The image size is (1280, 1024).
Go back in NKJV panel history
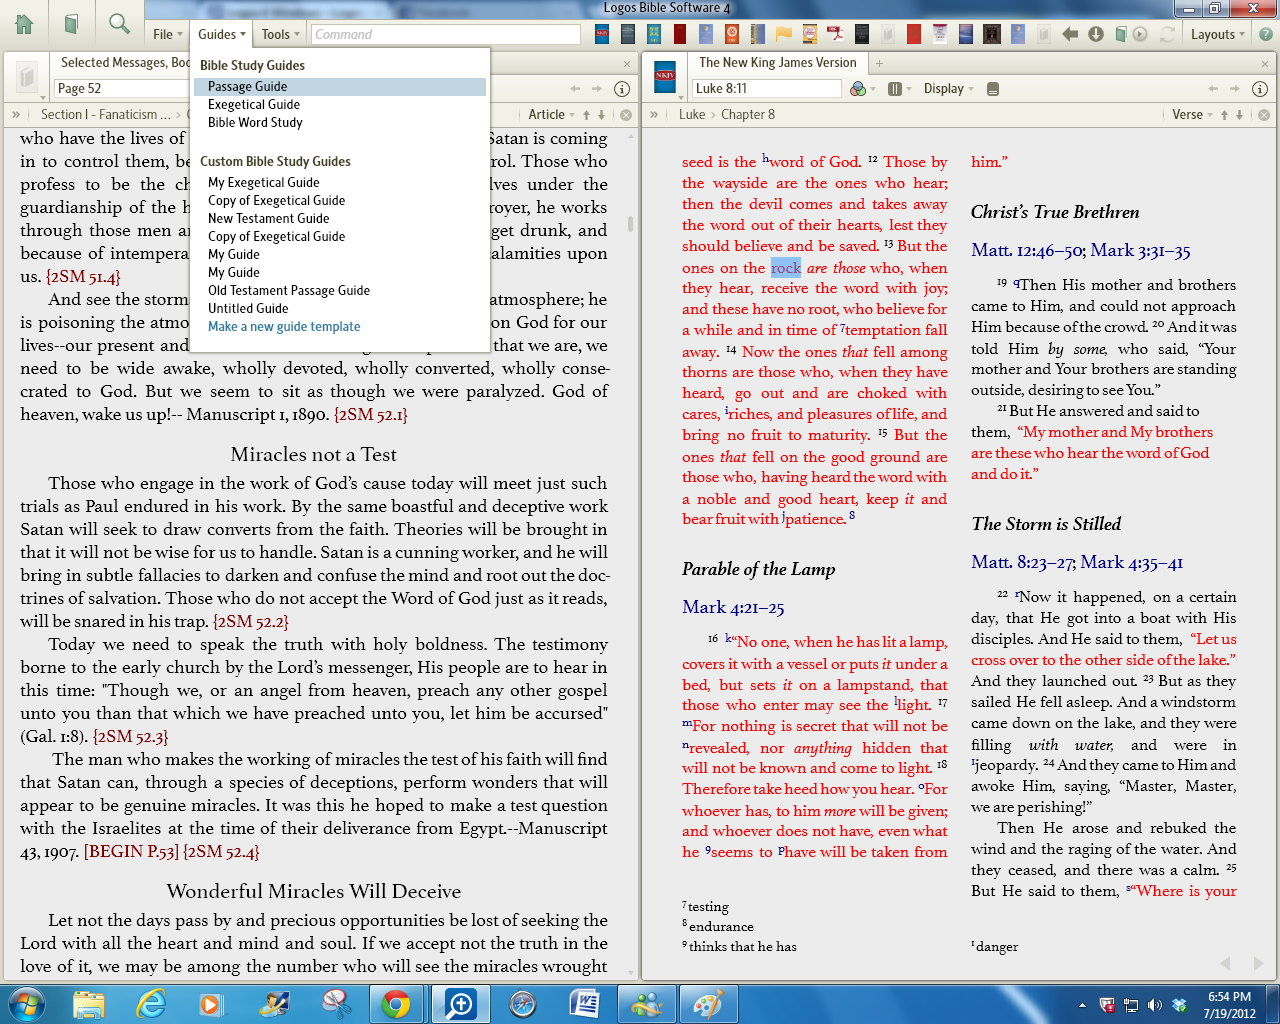(x=1213, y=88)
